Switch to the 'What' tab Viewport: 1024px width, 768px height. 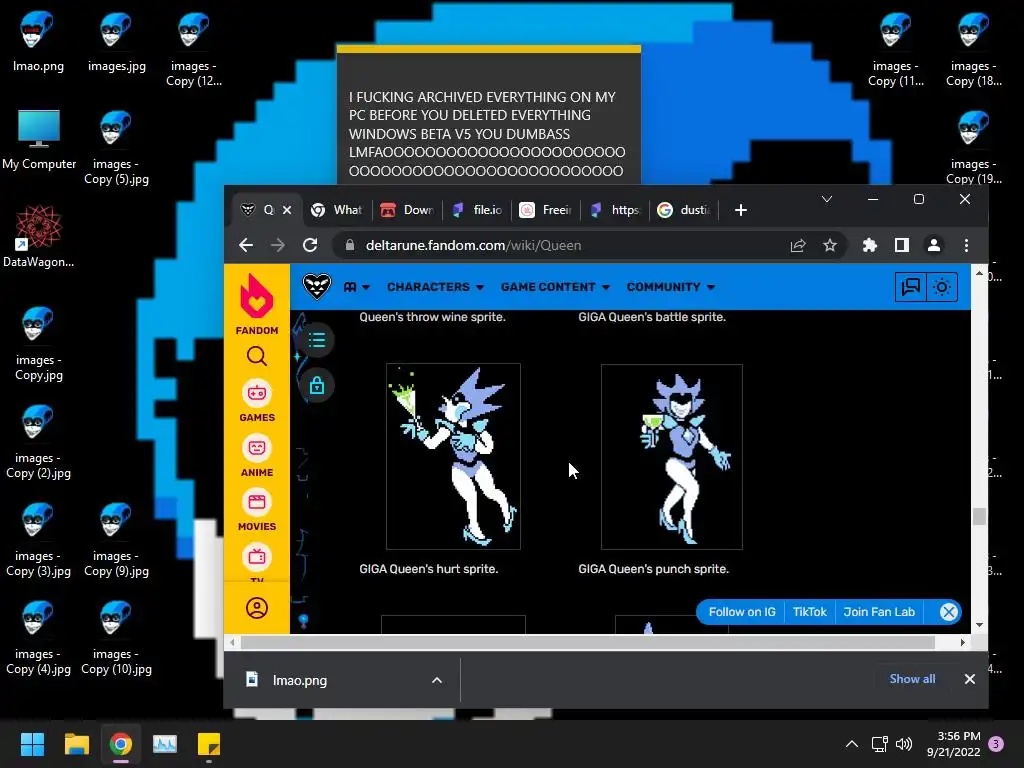point(337,210)
